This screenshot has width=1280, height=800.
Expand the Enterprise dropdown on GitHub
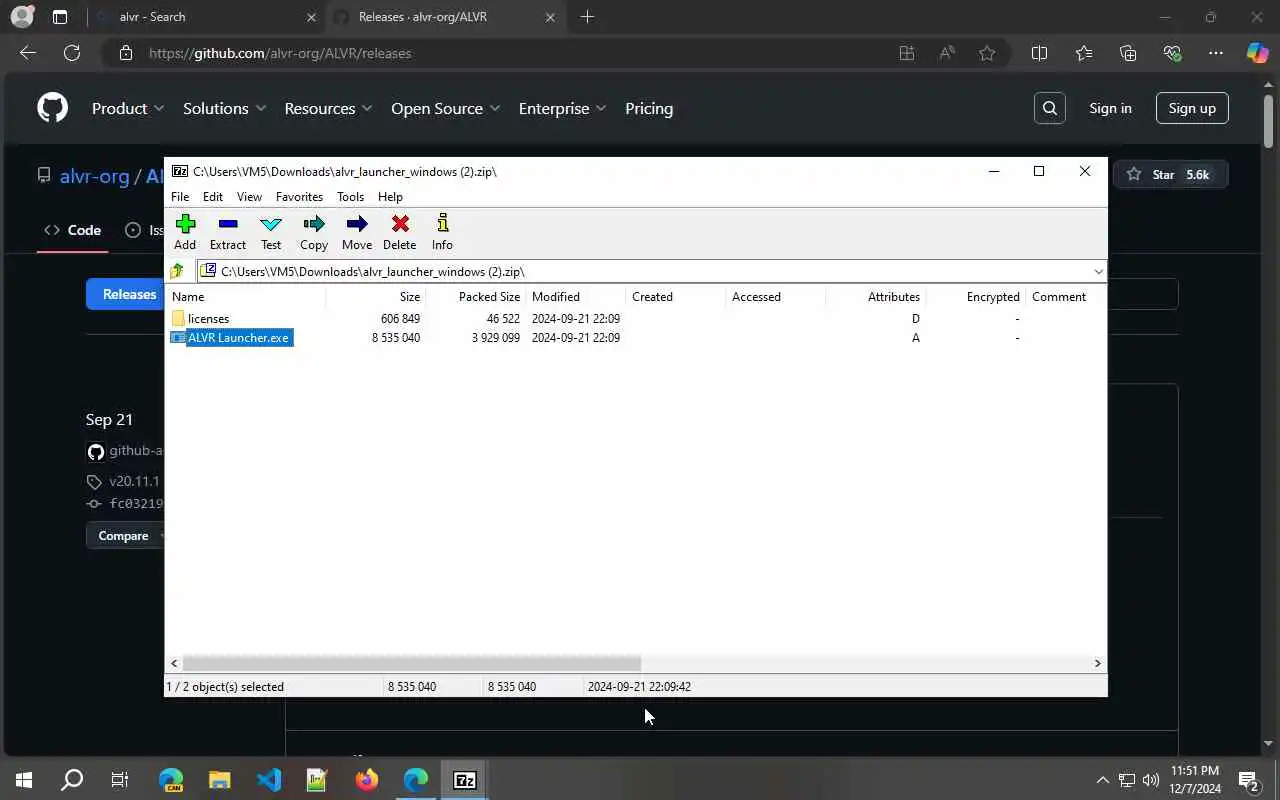click(562, 108)
